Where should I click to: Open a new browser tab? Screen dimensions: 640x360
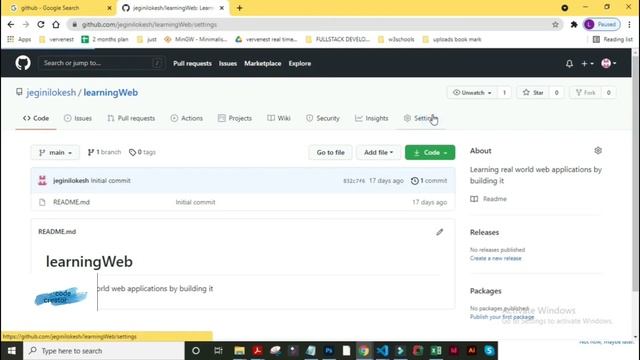pyautogui.click(x=239, y=8)
